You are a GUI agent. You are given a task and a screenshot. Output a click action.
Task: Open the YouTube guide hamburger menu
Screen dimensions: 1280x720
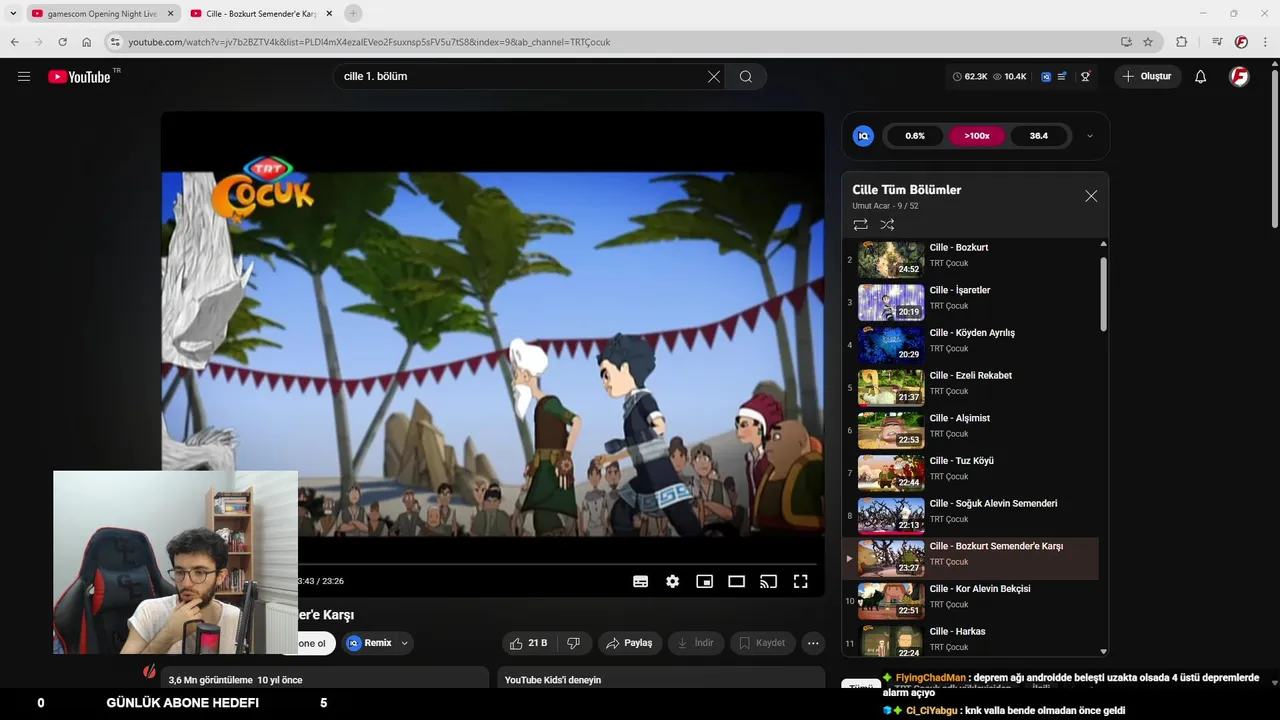coord(24,76)
